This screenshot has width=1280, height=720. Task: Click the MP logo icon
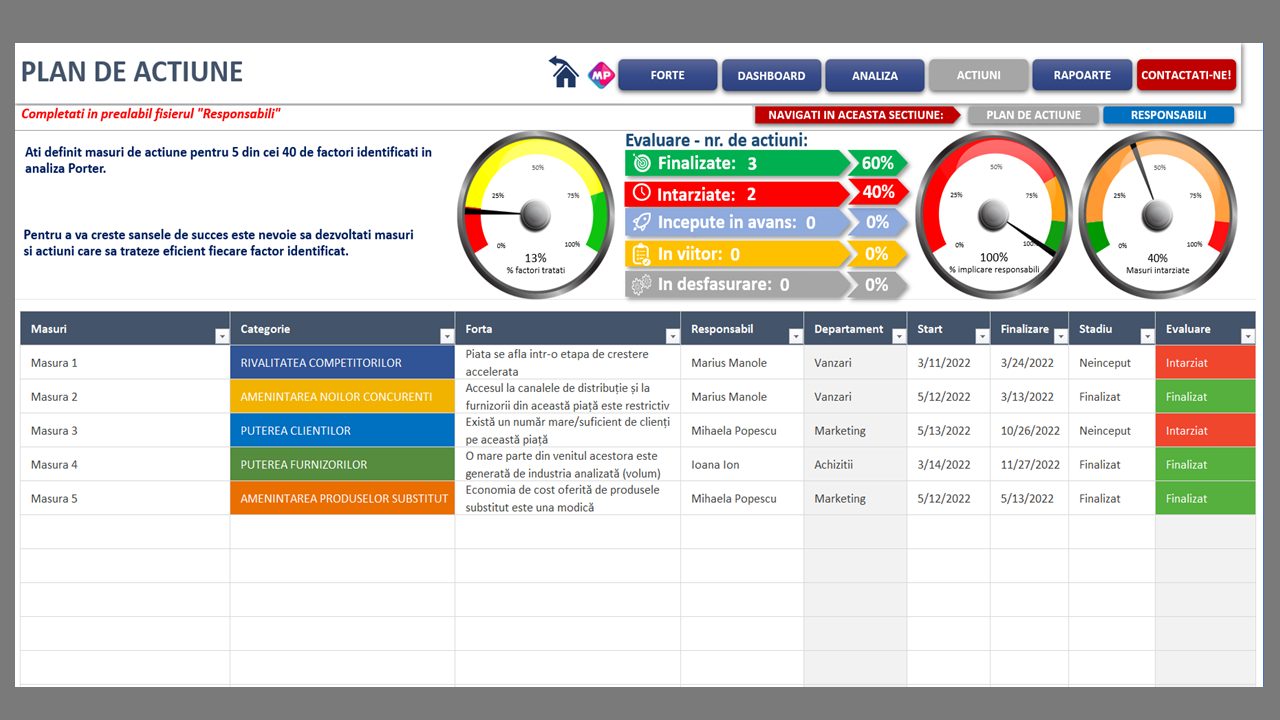click(600, 74)
